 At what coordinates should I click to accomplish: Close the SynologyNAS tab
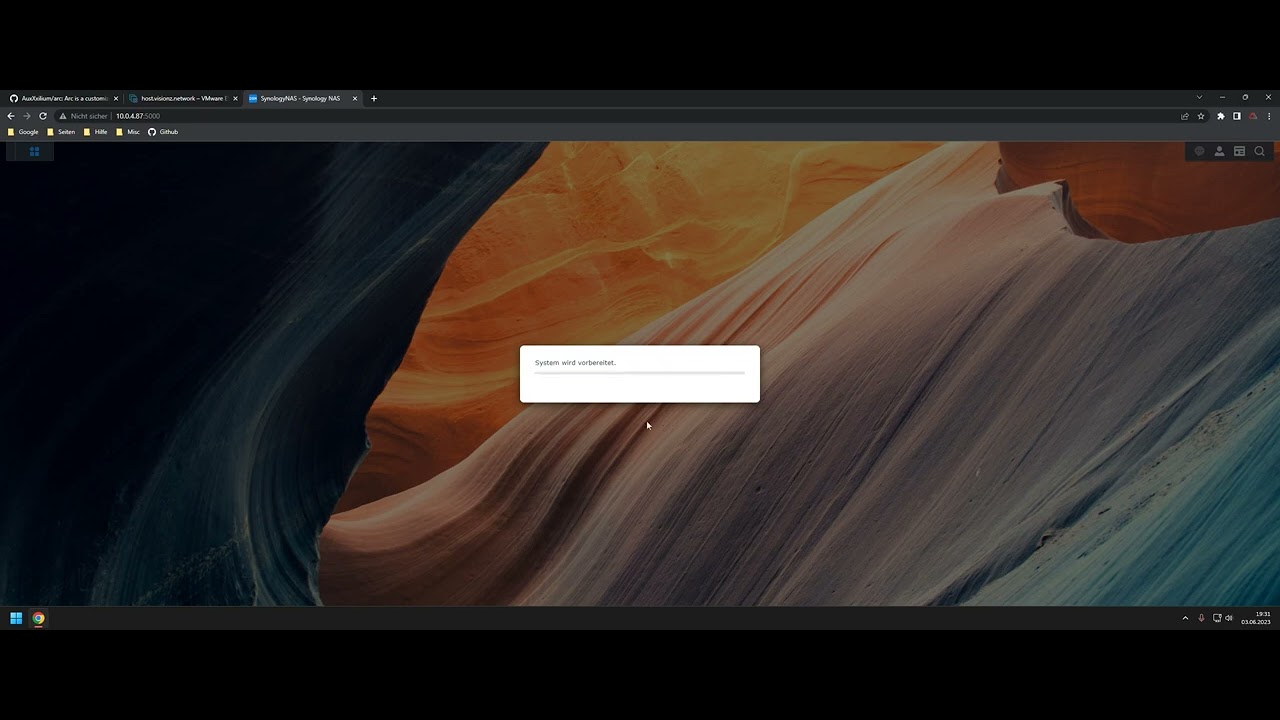click(x=355, y=98)
